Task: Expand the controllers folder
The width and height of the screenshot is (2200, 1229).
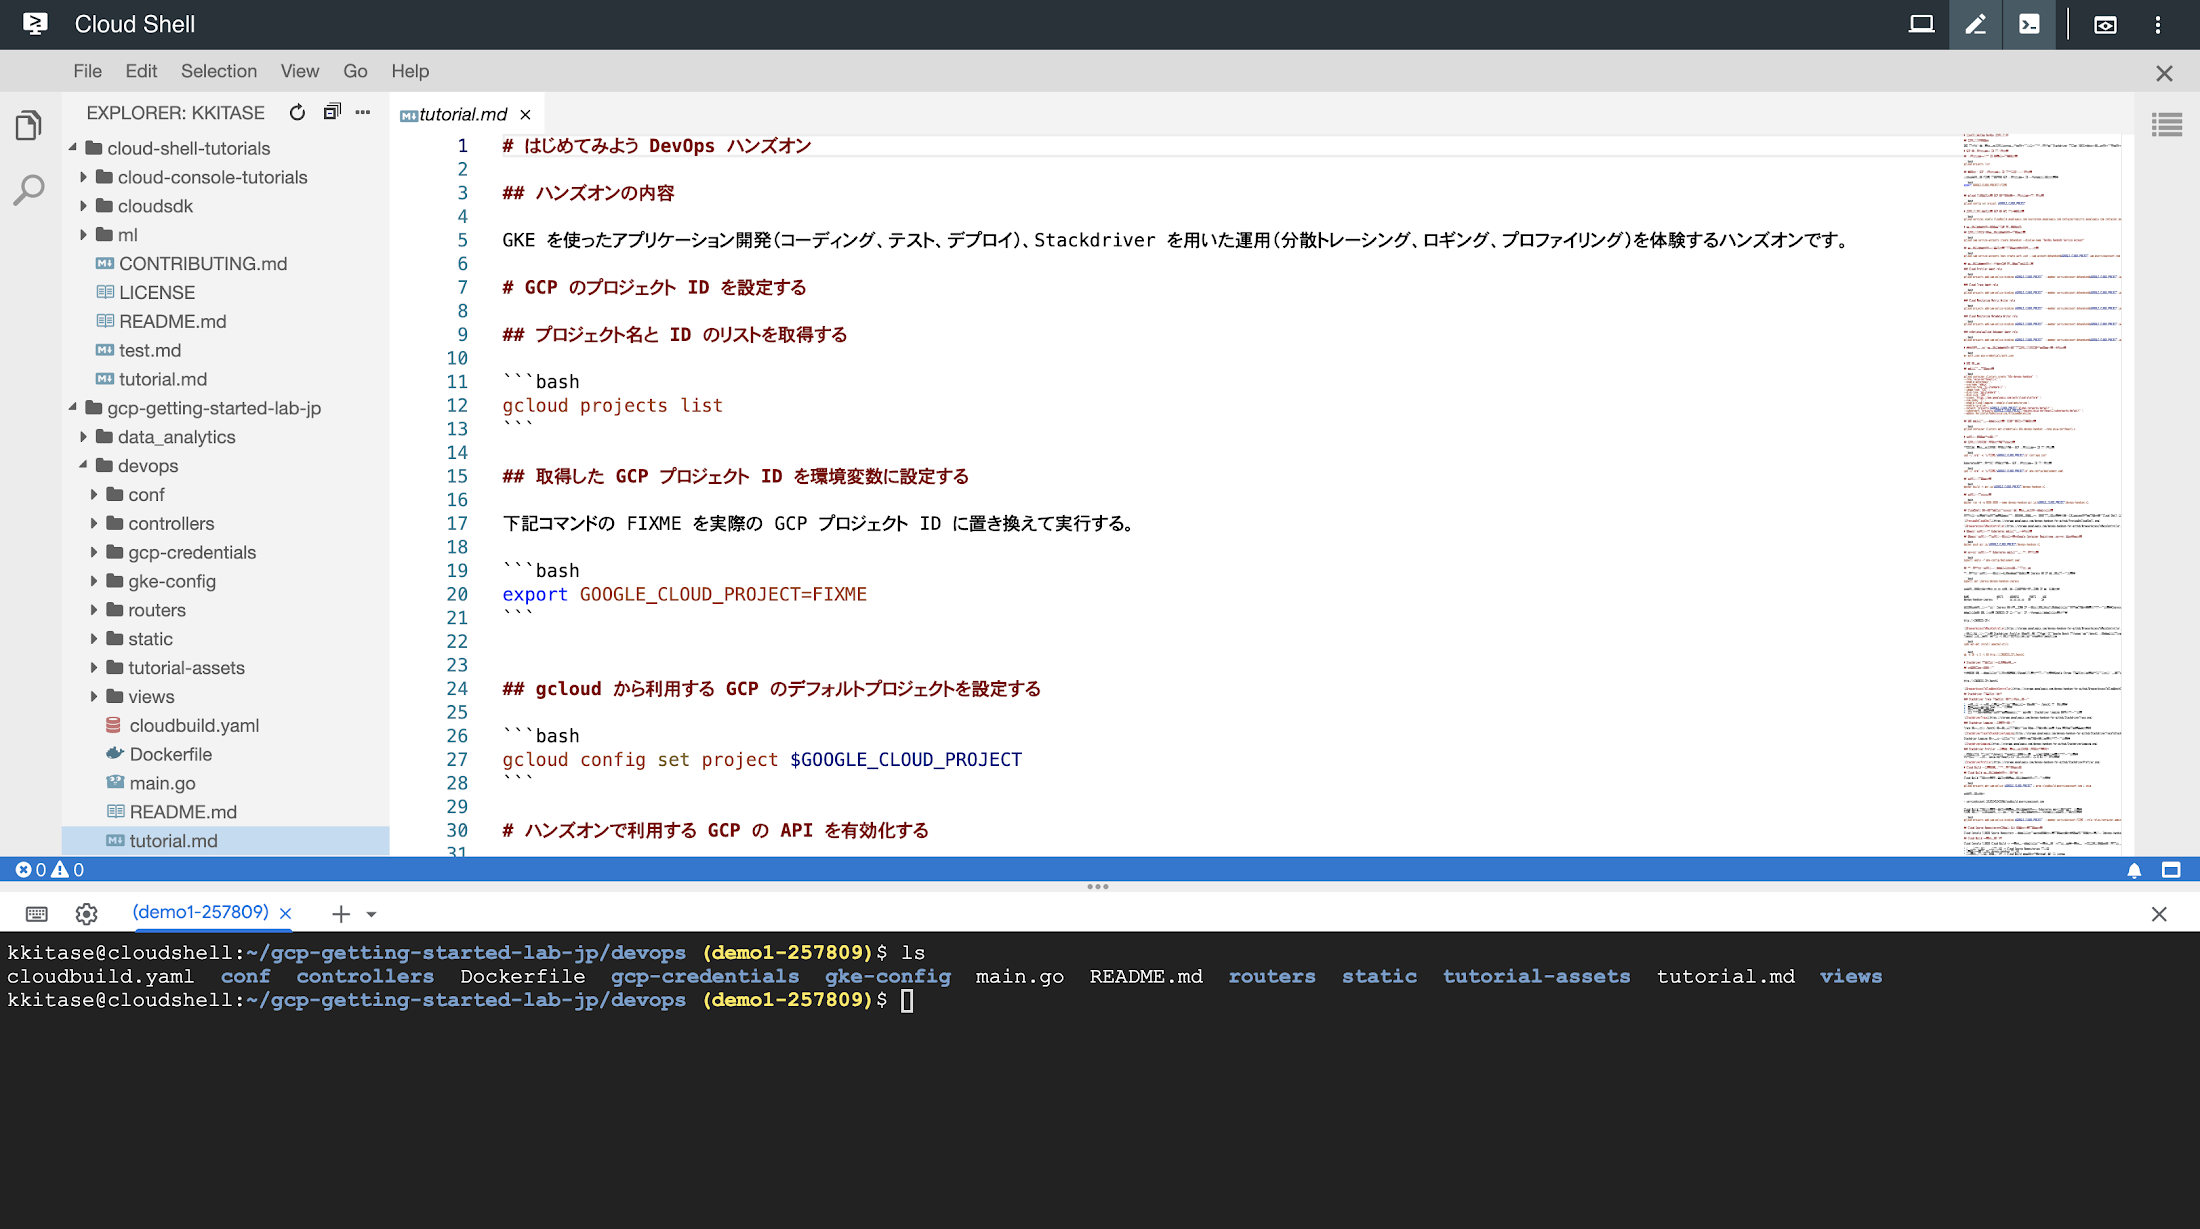Action: 94,524
